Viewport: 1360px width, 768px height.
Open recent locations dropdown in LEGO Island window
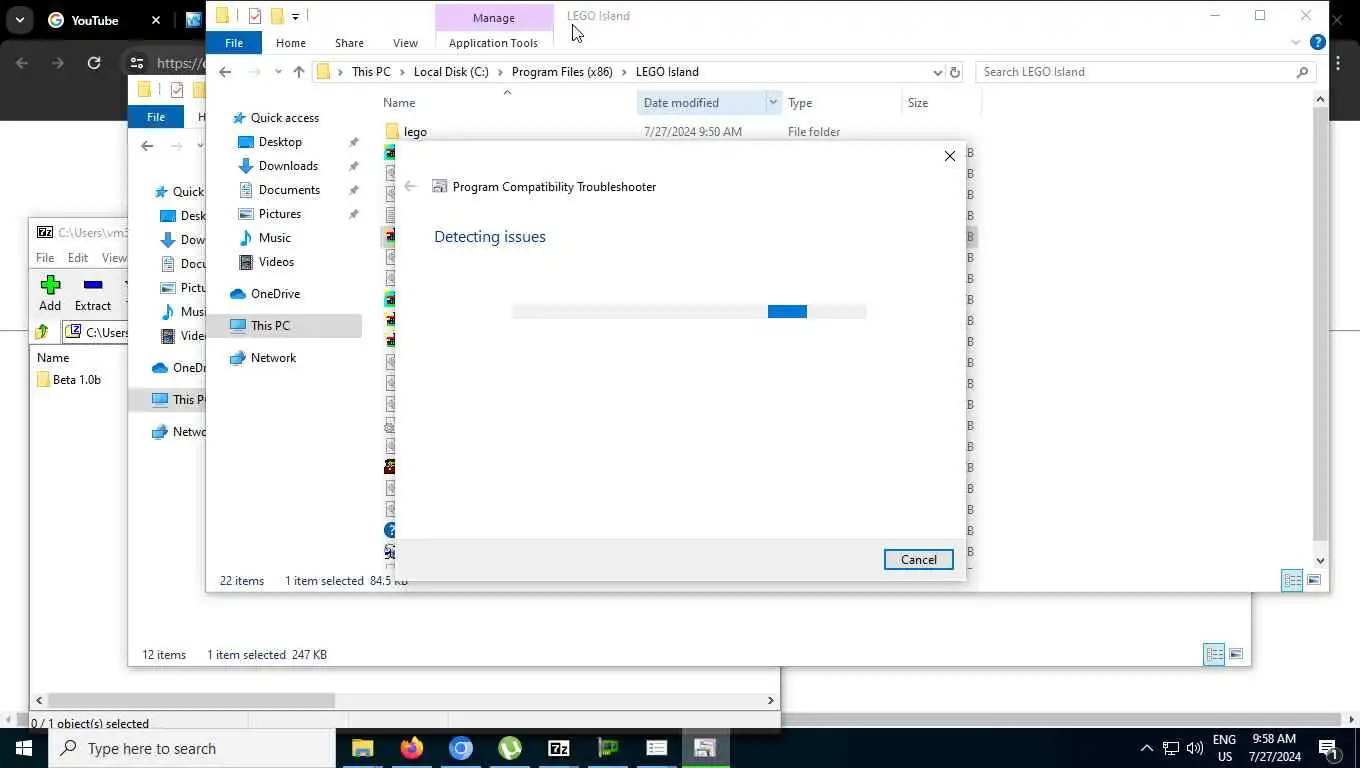[278, 72]
